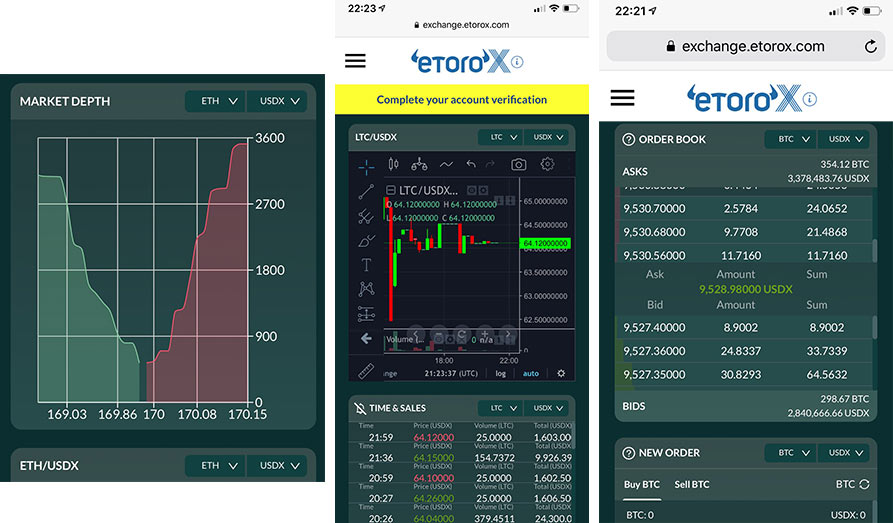Click eToroX logo on Order Book screen

744,99
